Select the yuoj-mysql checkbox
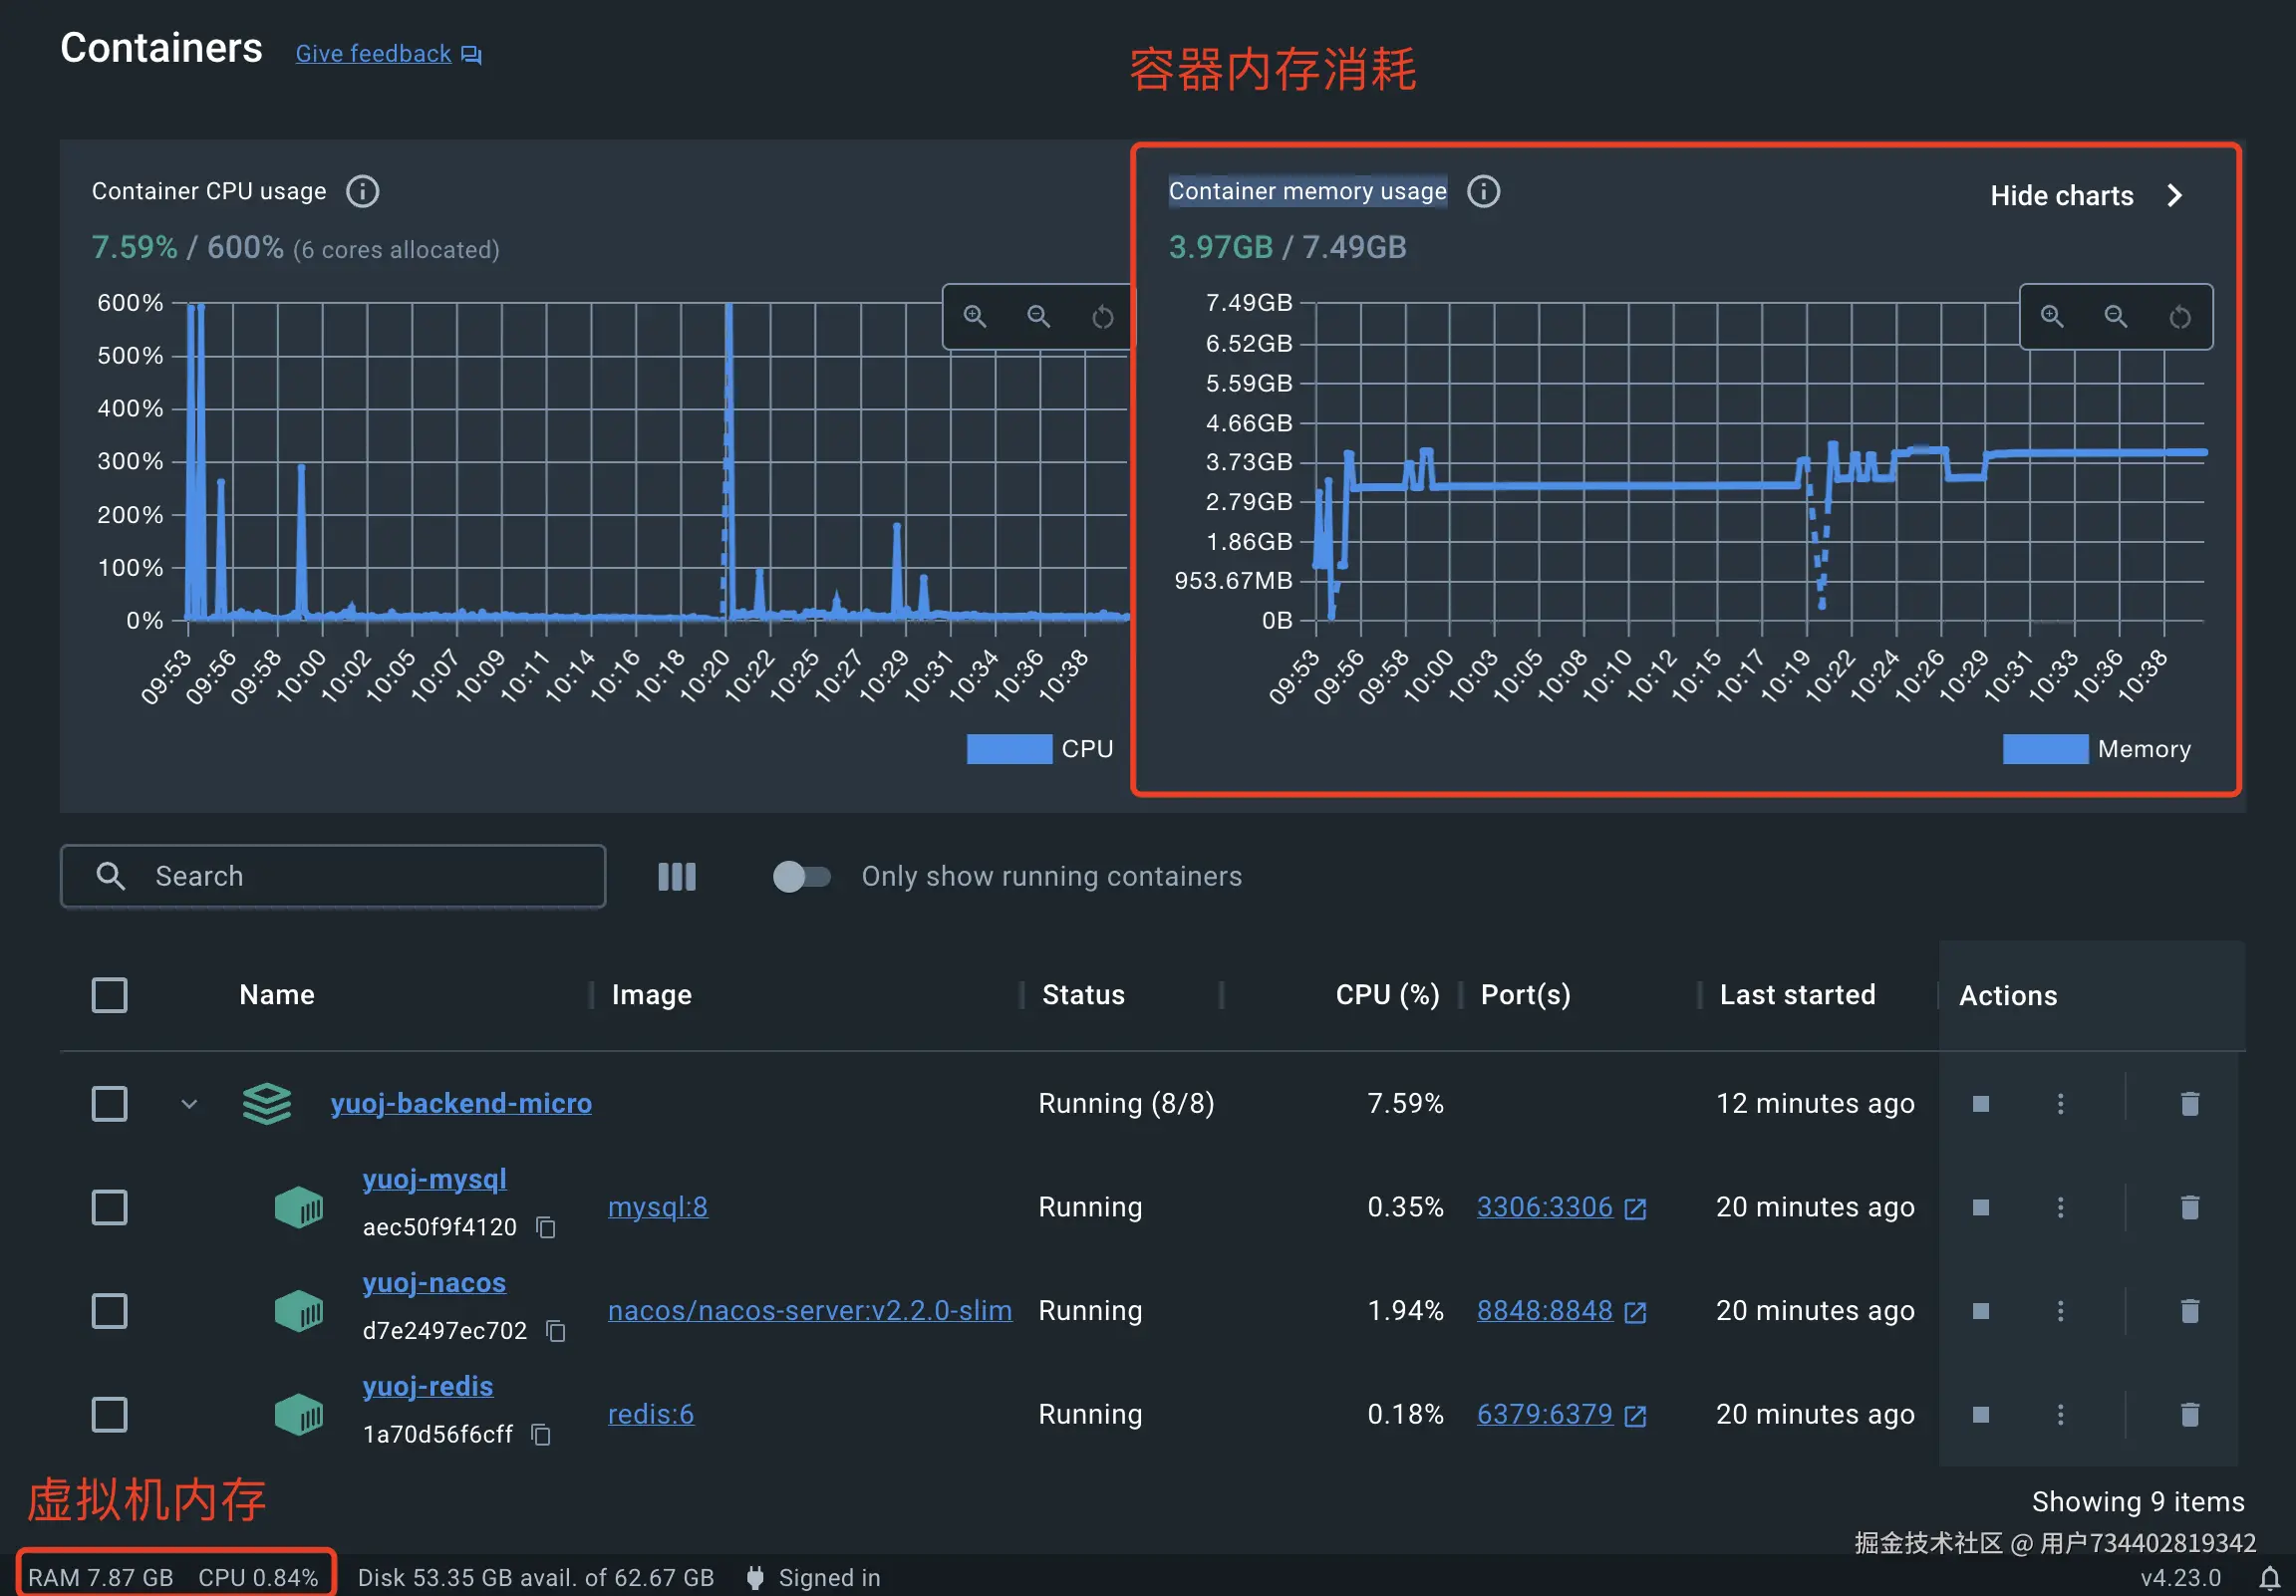Image resolution: width=2296 pixels, height=1596 pixels. pyautogui.click(x=110, y=1208)
